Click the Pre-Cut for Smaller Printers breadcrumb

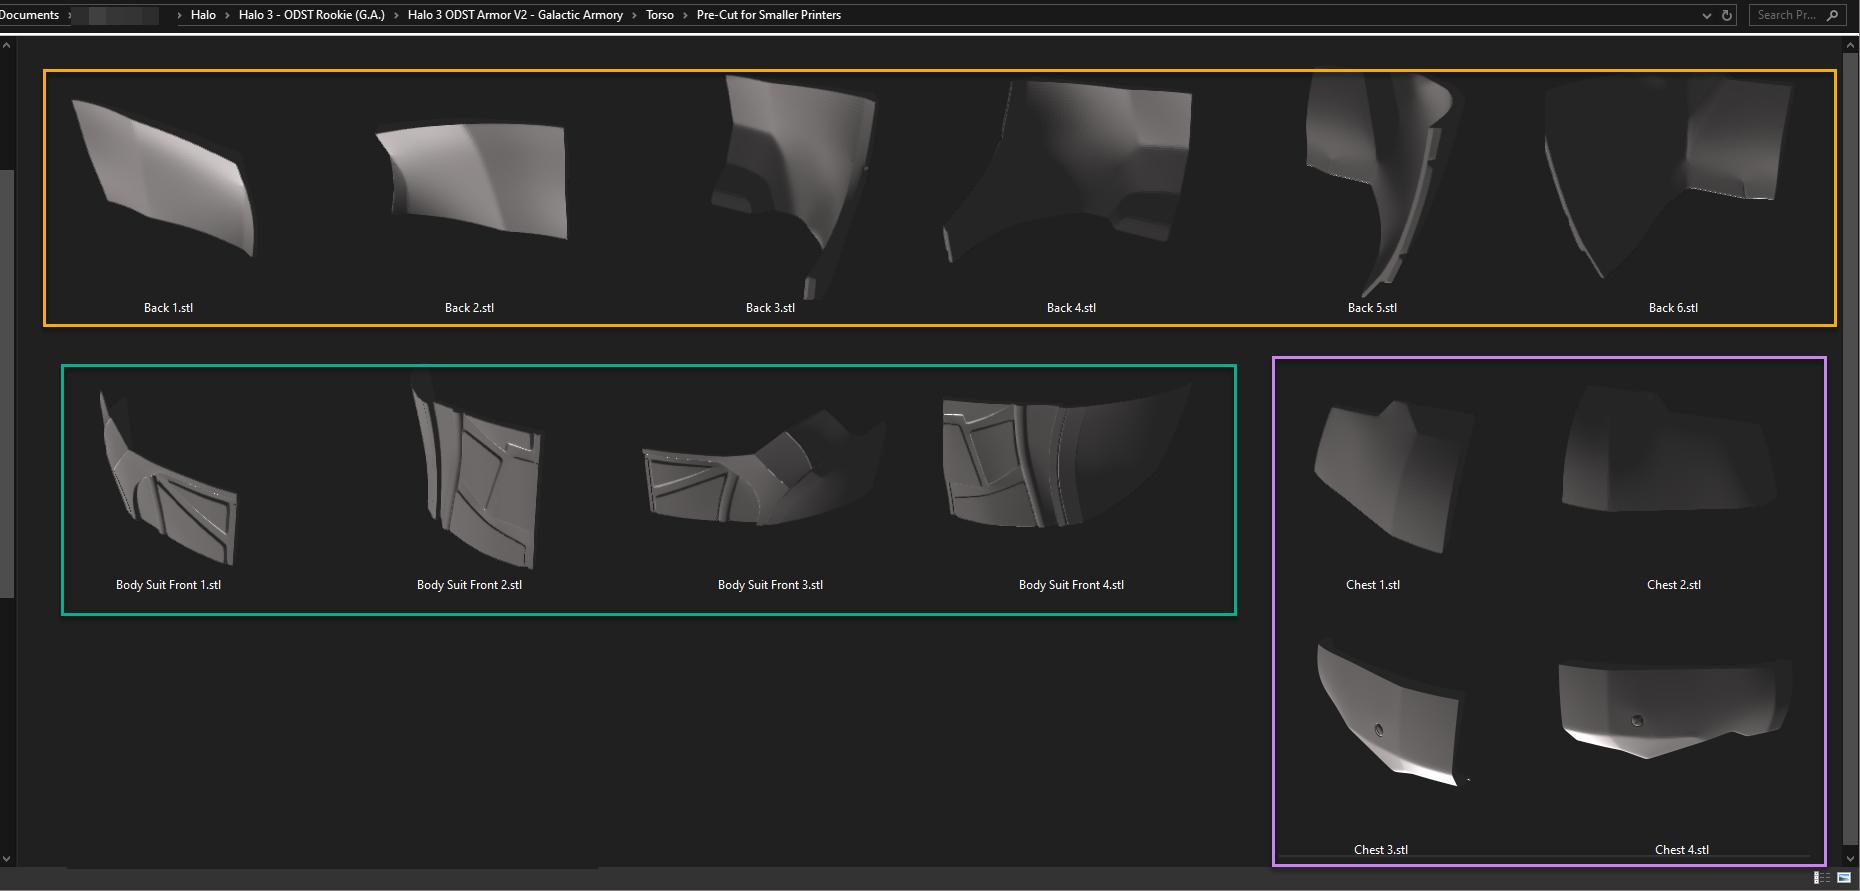769,15
